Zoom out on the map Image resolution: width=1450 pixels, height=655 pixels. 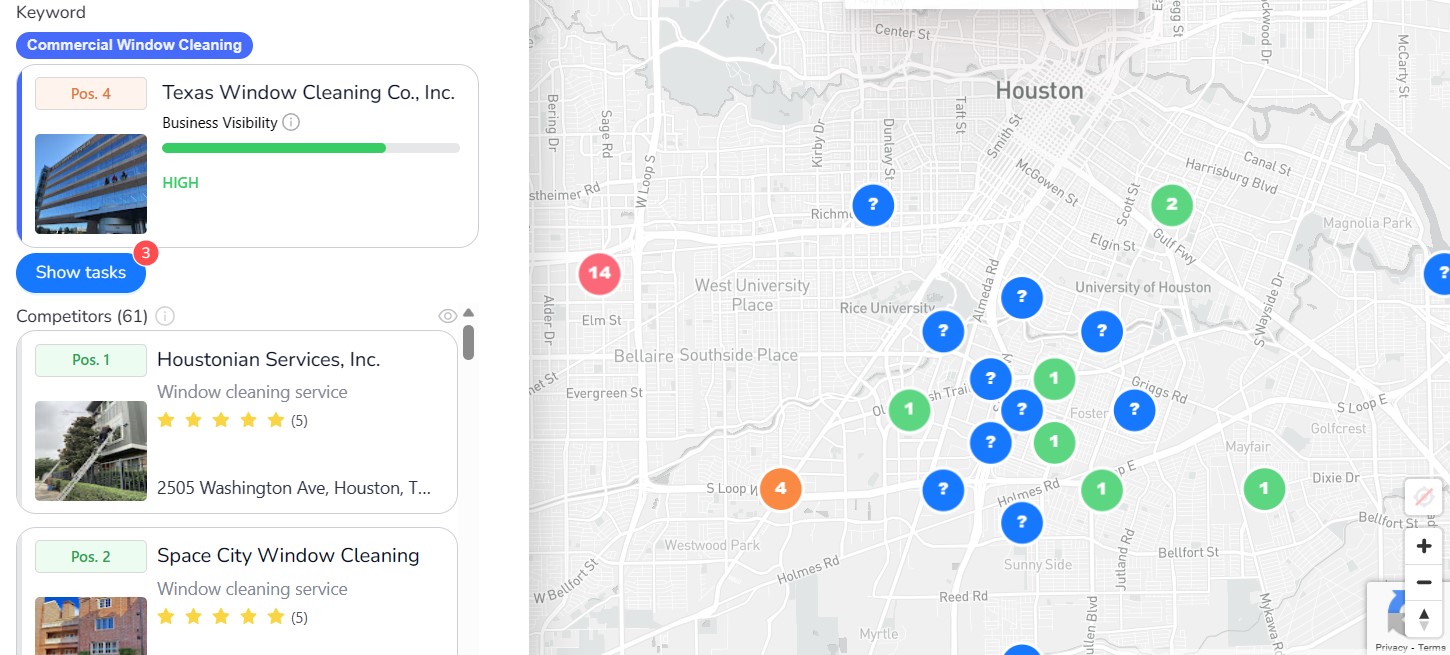click(x=1424, y=582)
